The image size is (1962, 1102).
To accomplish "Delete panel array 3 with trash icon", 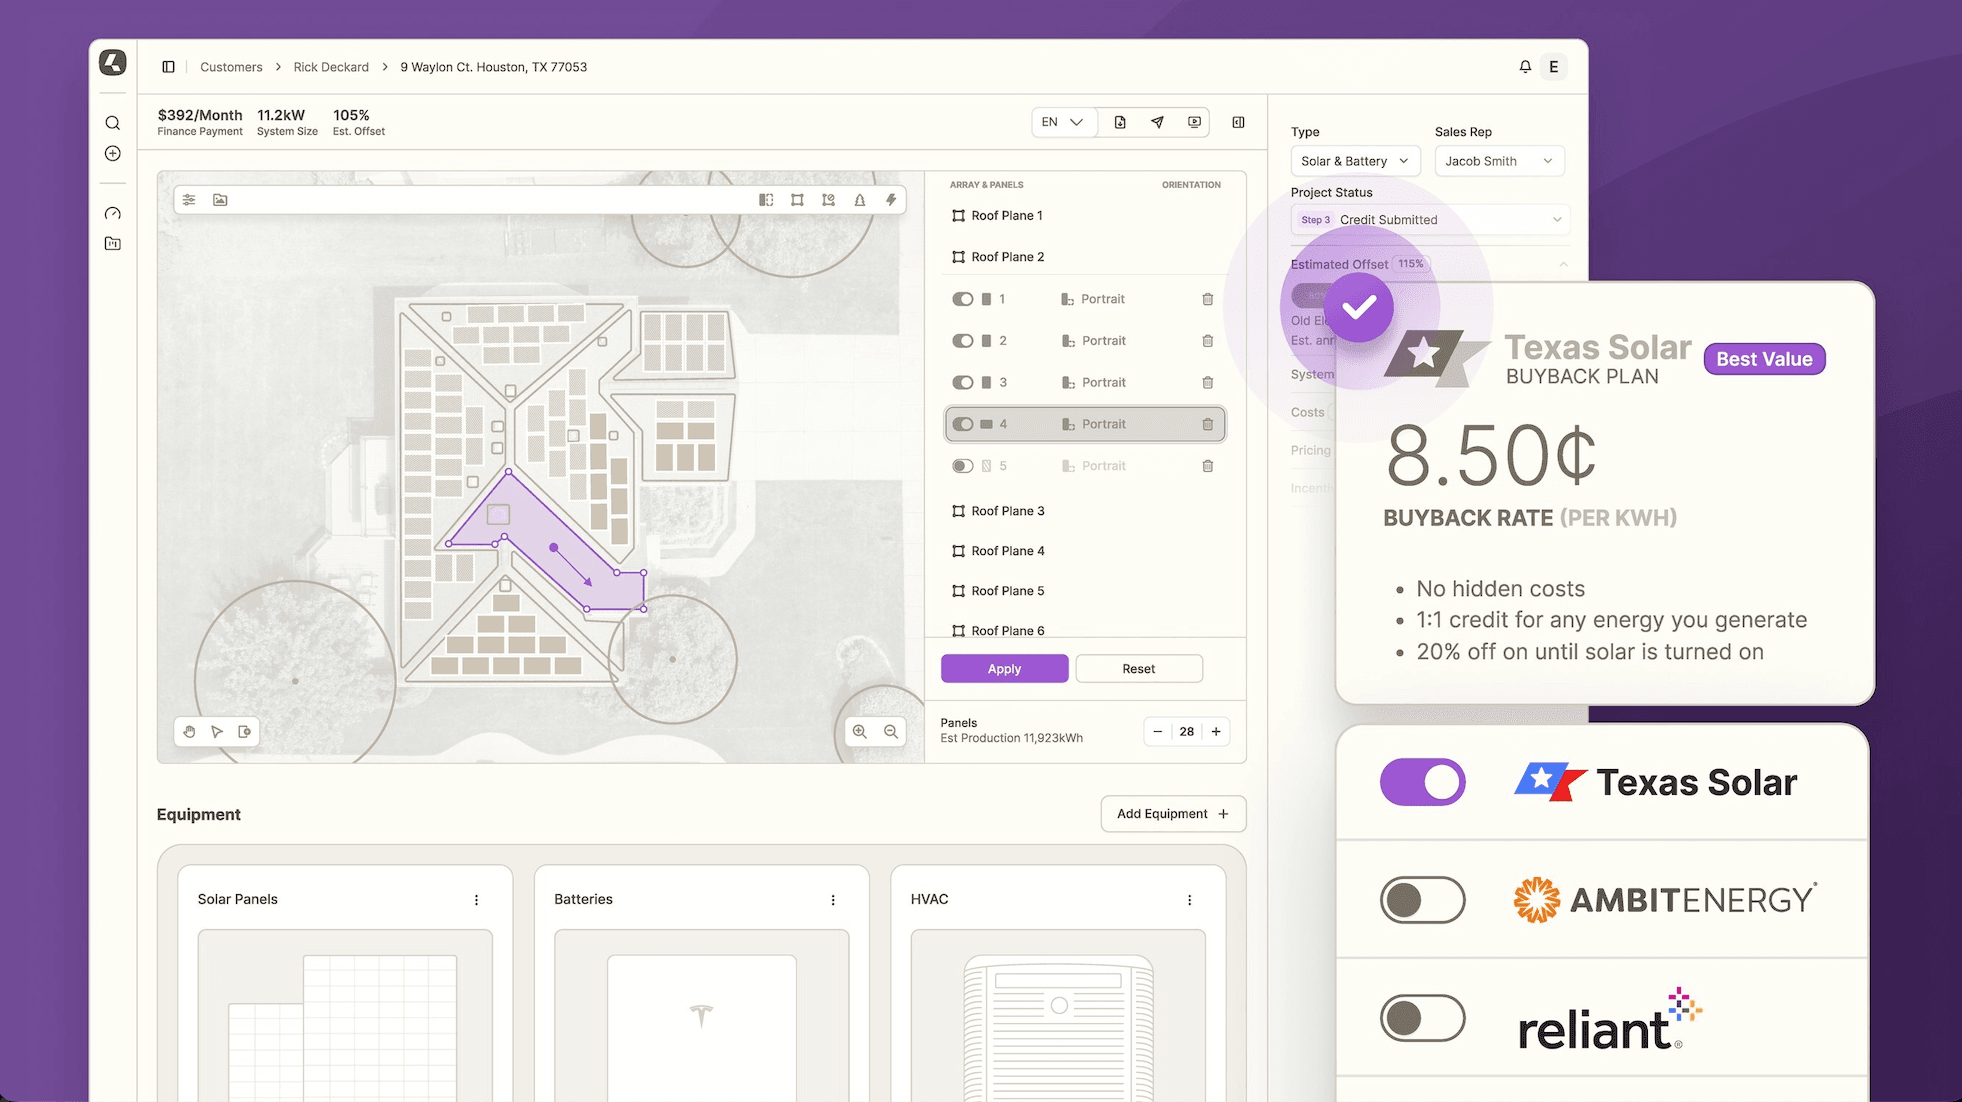I will point(1207,383).
